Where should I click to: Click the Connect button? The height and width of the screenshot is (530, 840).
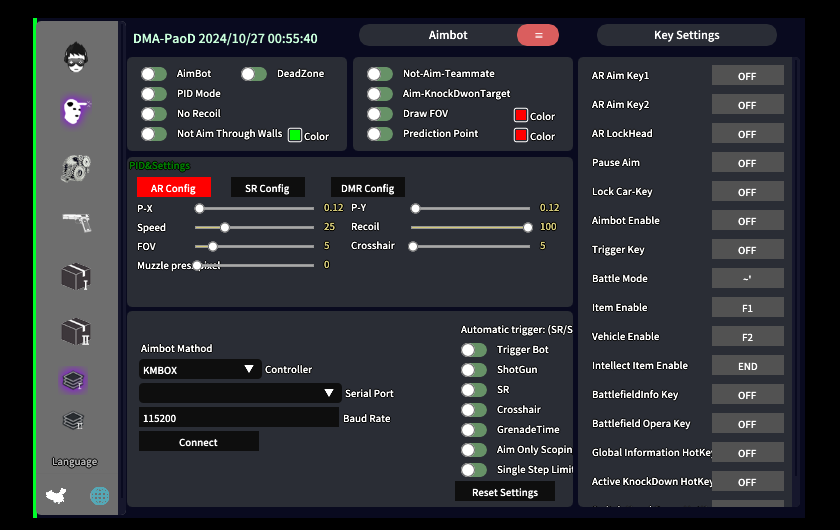click(x=199, y=442)
